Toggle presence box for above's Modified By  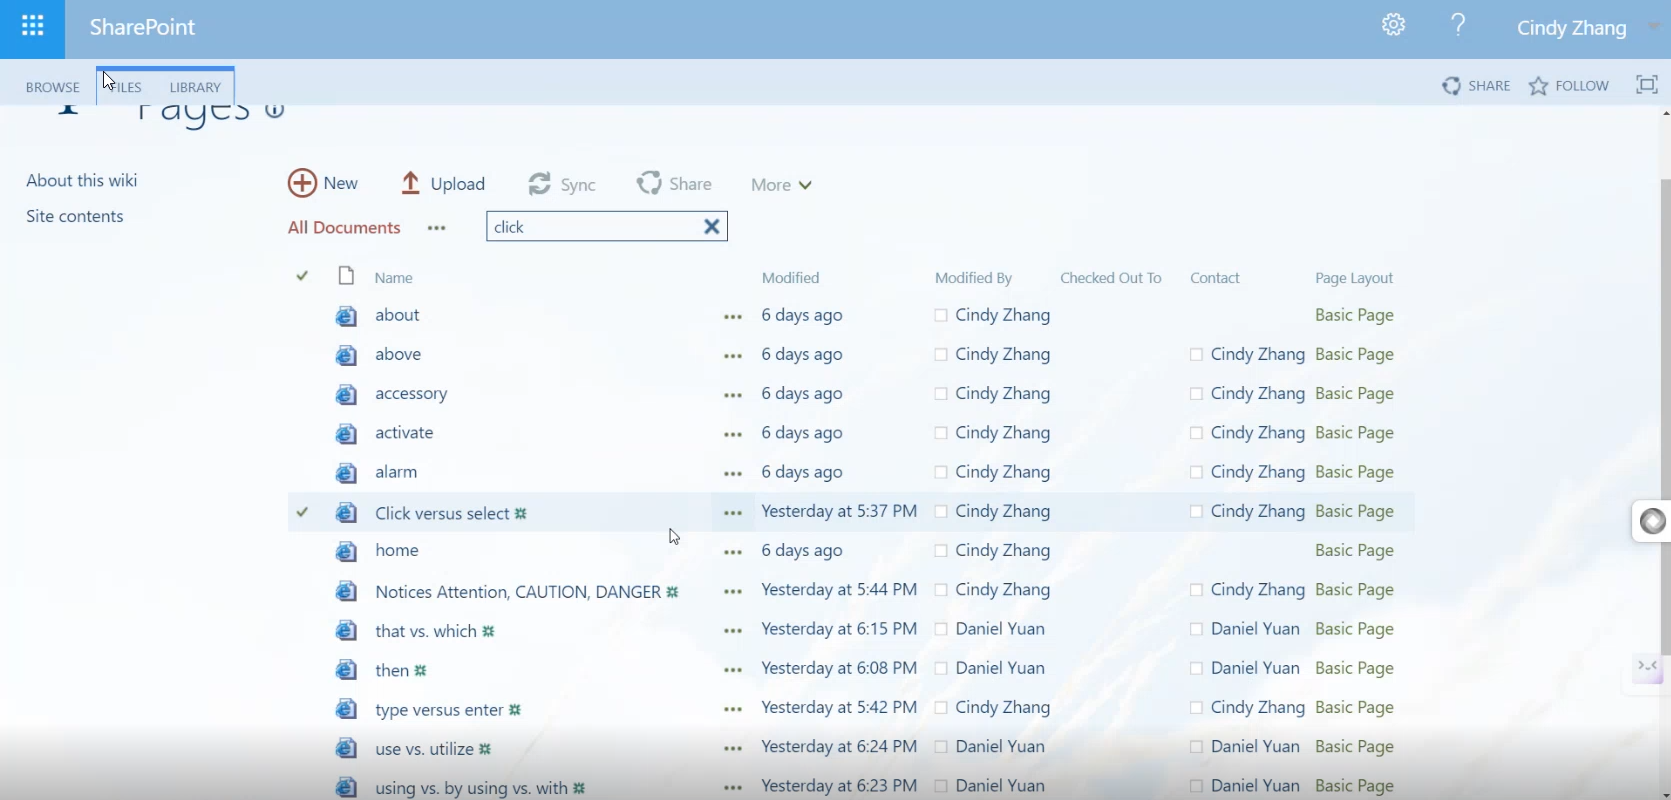(940, 354)
